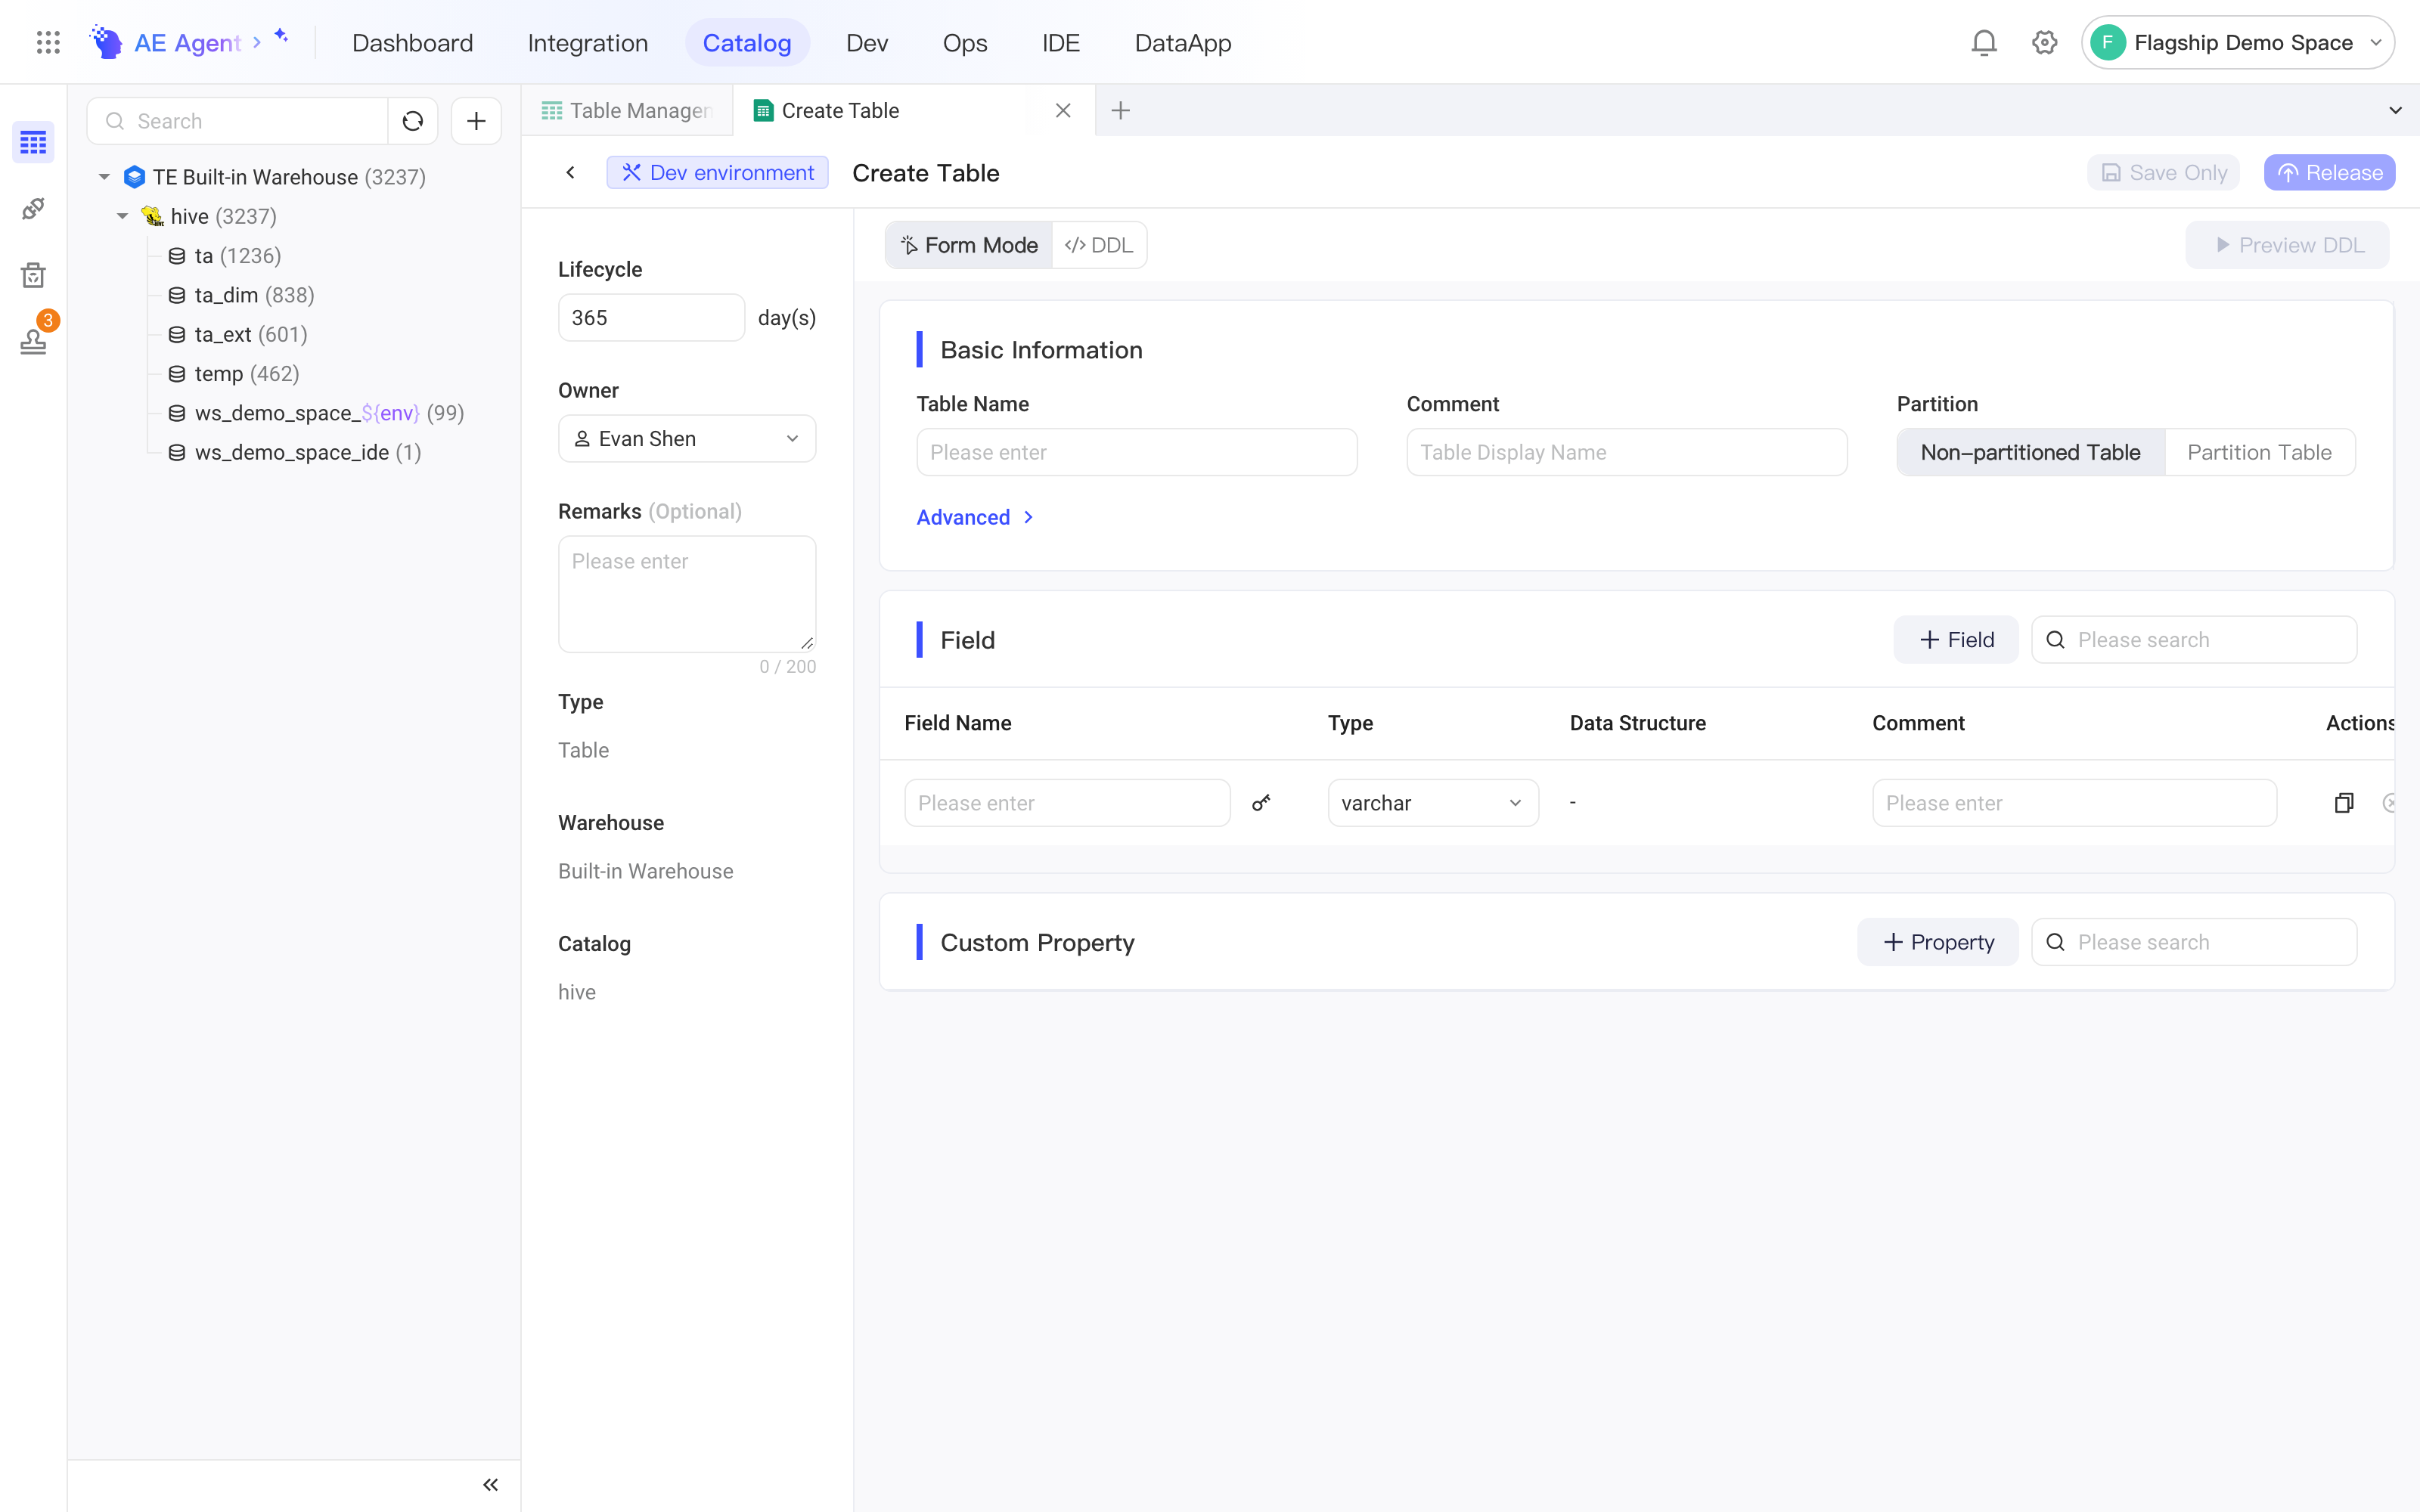2420x1512 pixels.
Task: Select Partition Table option
Action: pyautogui.click(x=2259, y=452)
